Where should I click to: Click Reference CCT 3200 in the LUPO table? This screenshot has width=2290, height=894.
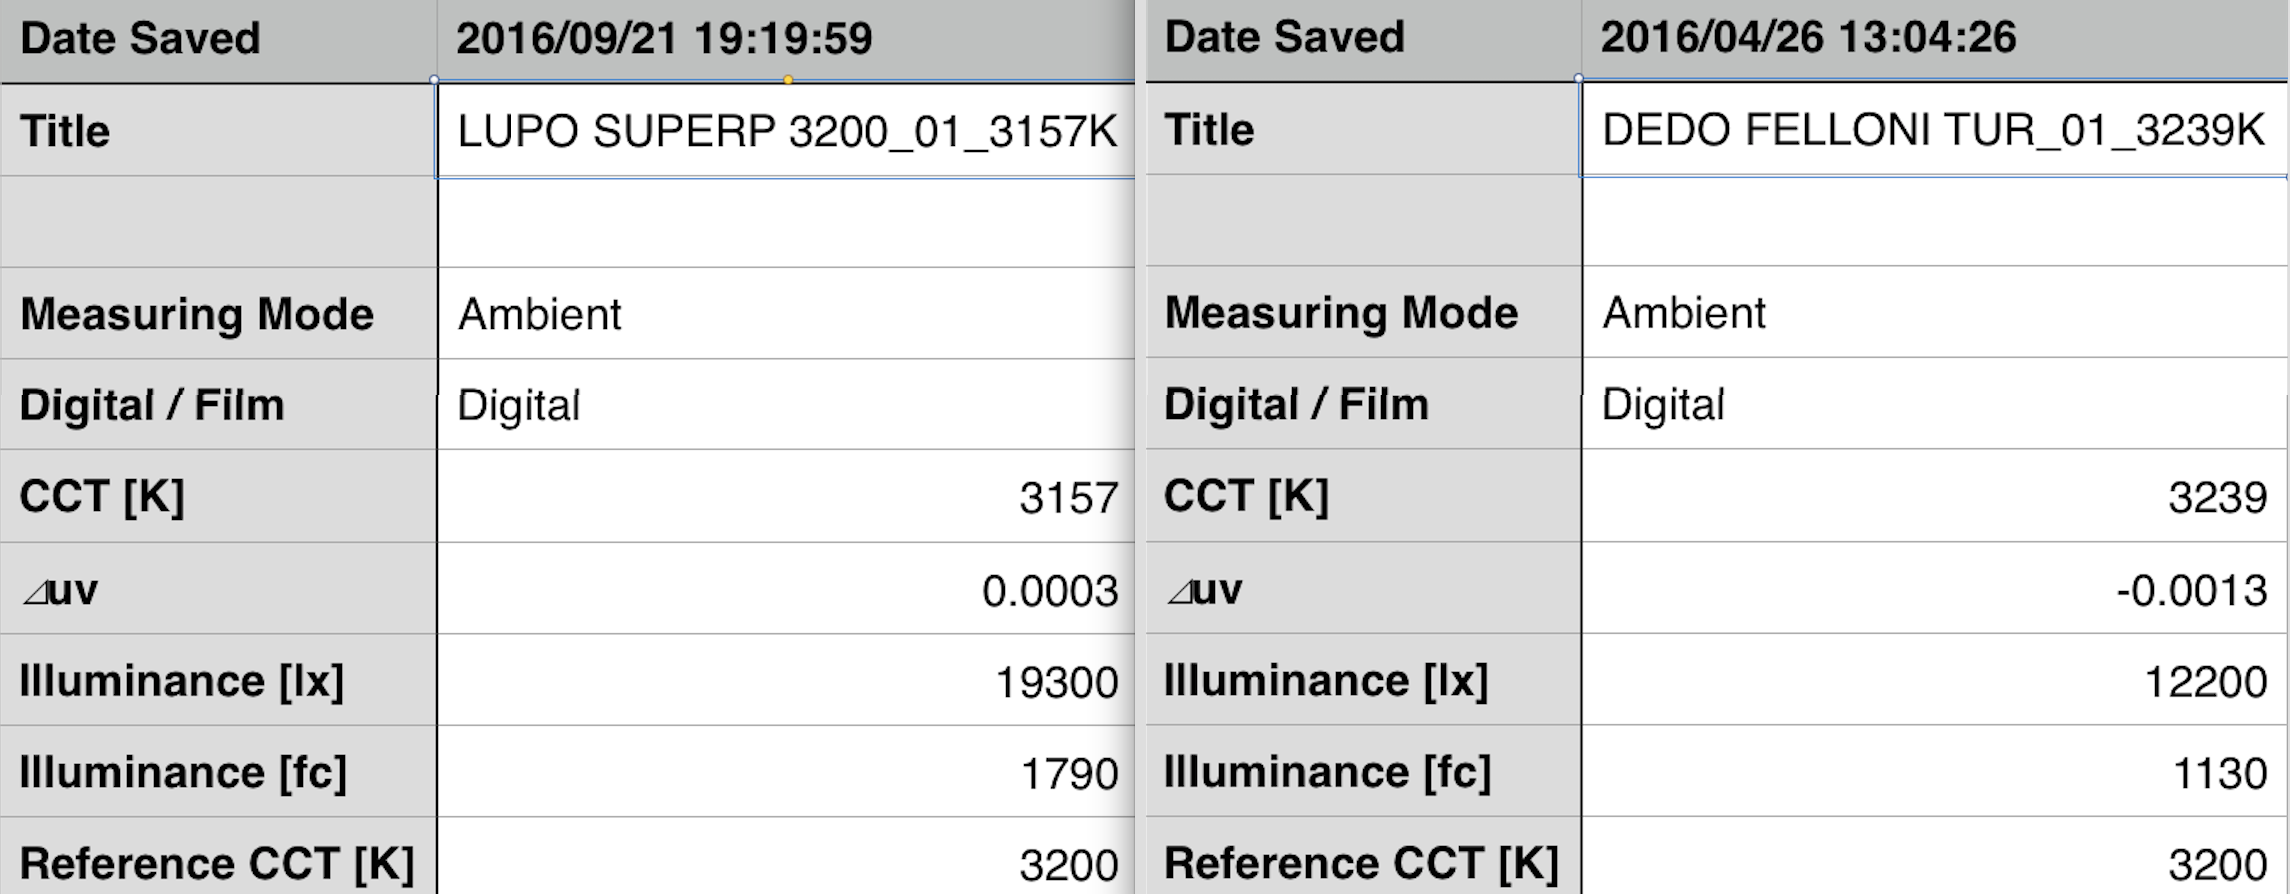(x=1068, y=865)
